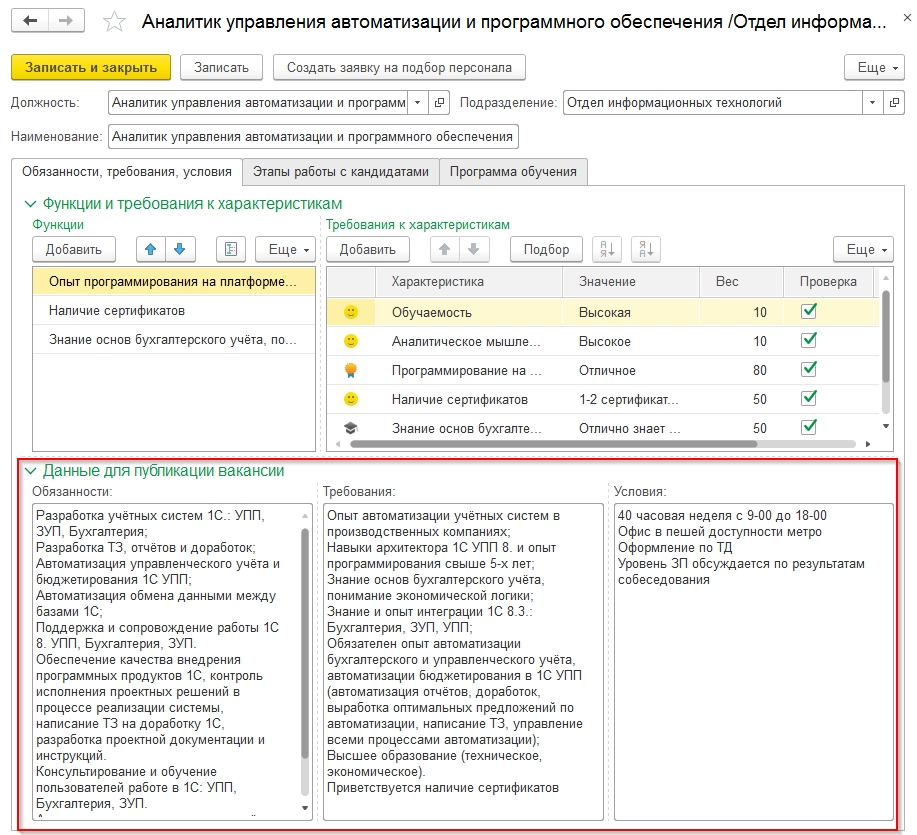This screenshot has width=917, height=835.
Task: Select function Знание основ бухгалтерского учёта
Action: pos(174,340)
